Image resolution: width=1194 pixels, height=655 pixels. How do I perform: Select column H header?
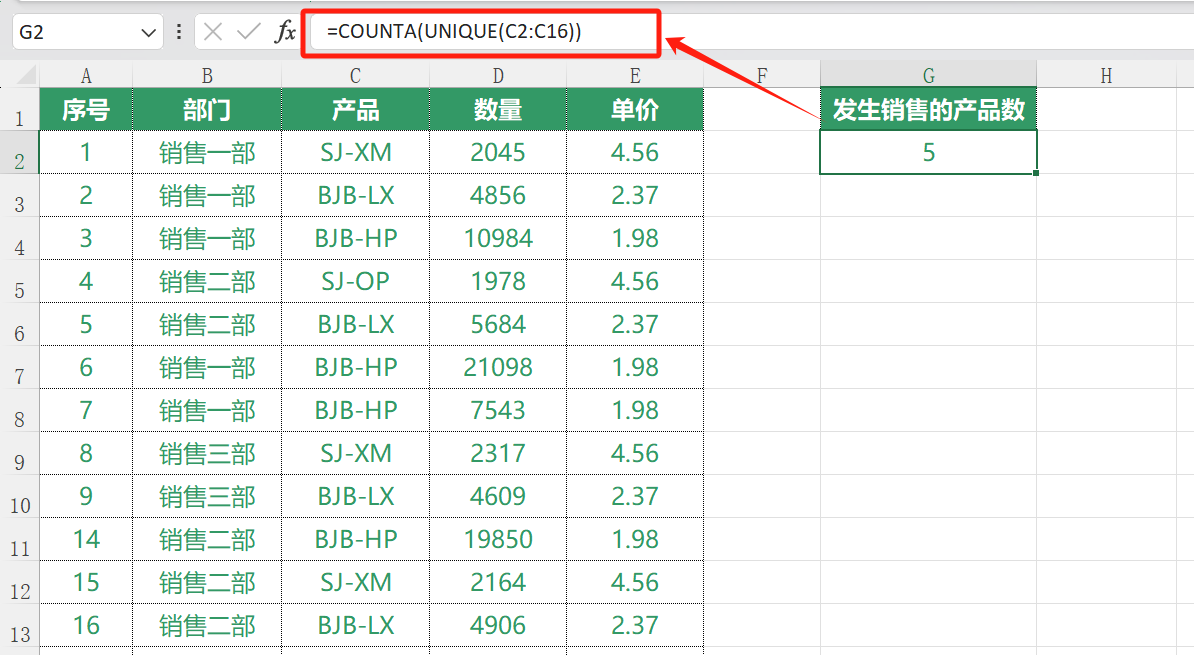tap(1106, 75)
